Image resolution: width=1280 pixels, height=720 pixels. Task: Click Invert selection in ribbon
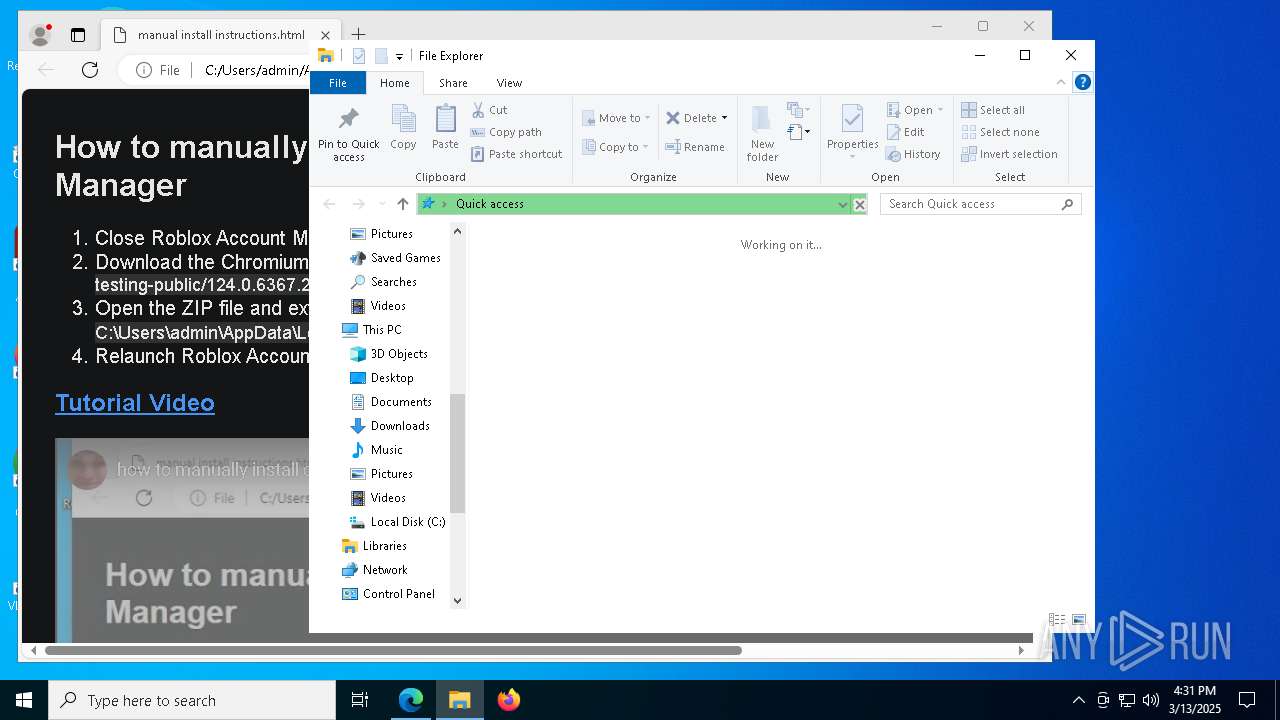(x=1009, y=154)
